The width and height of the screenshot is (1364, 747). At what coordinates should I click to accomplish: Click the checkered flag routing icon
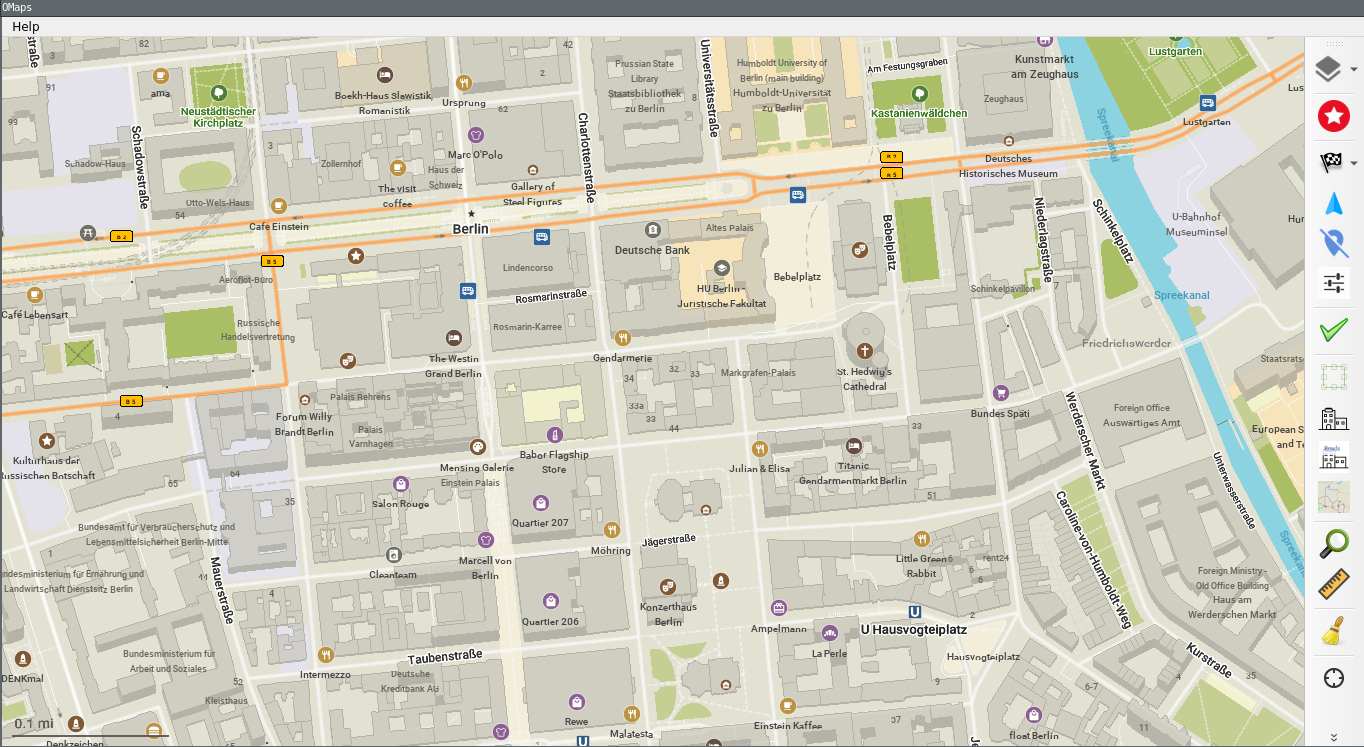pyautogui.click(x=1331, y=162)
